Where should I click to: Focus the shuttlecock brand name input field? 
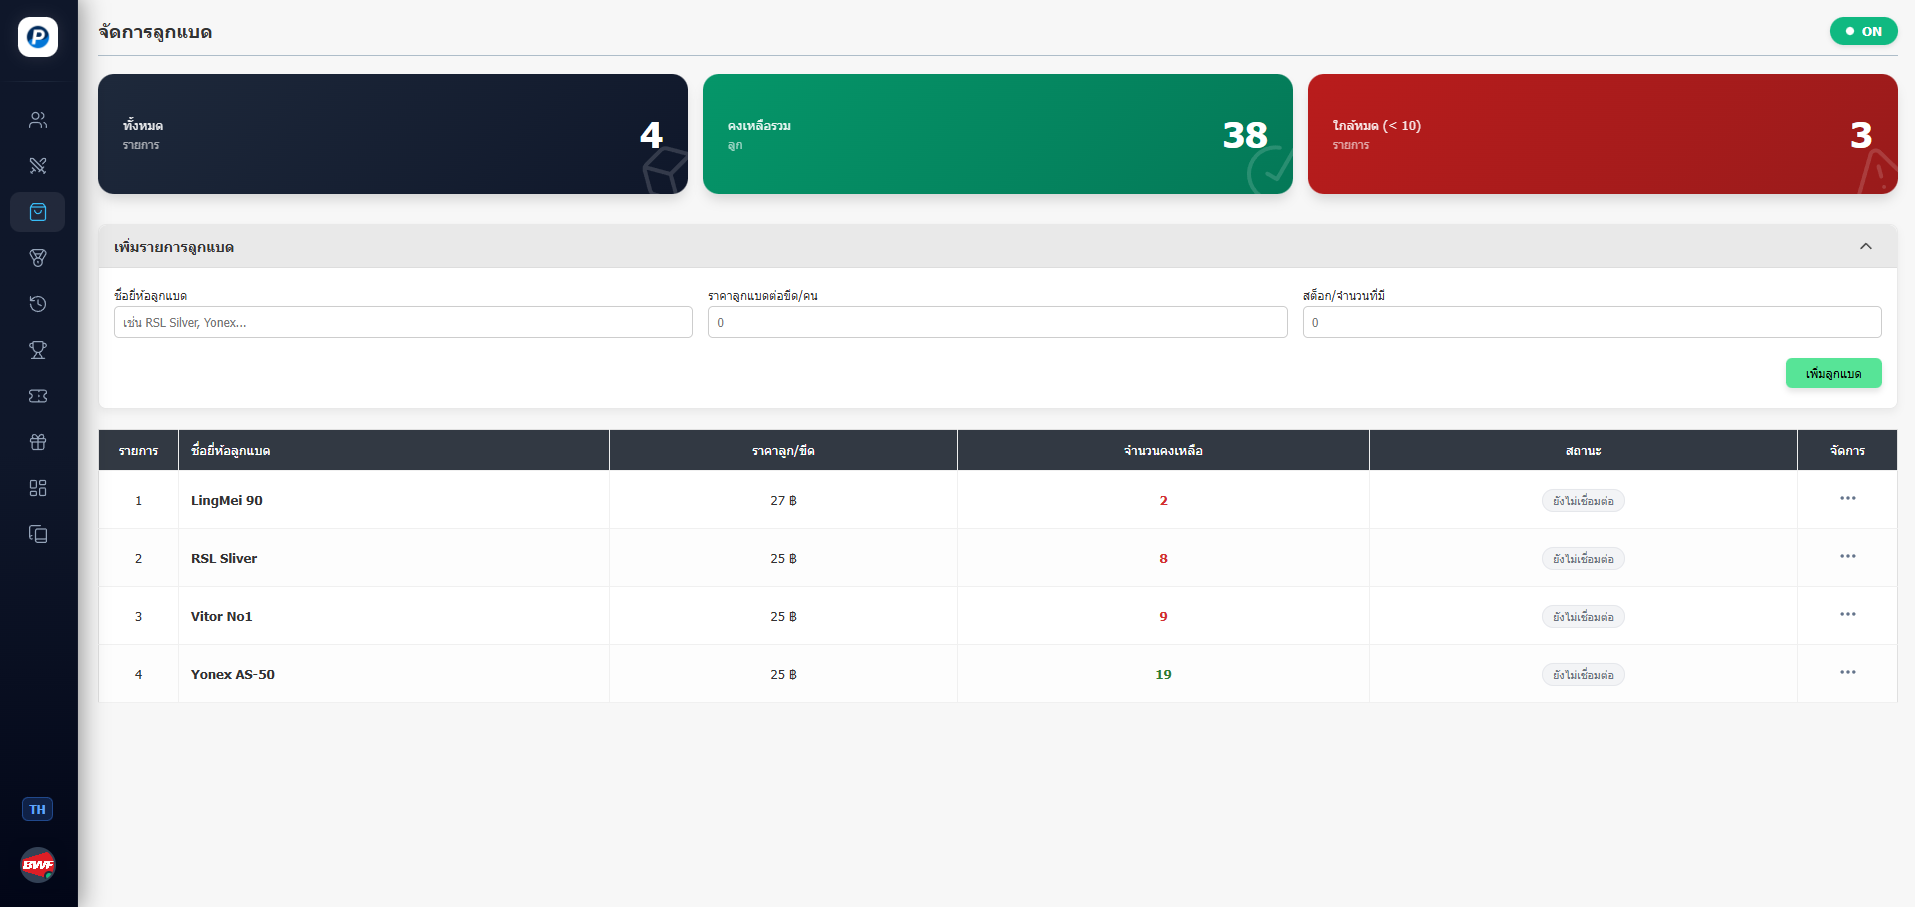pos(403,322)
